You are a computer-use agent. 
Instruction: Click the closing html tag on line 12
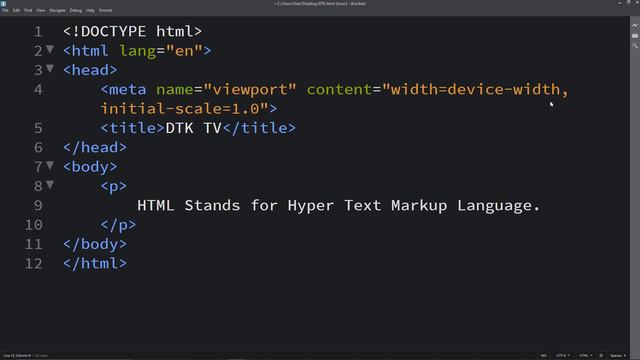tap(95, 263)
